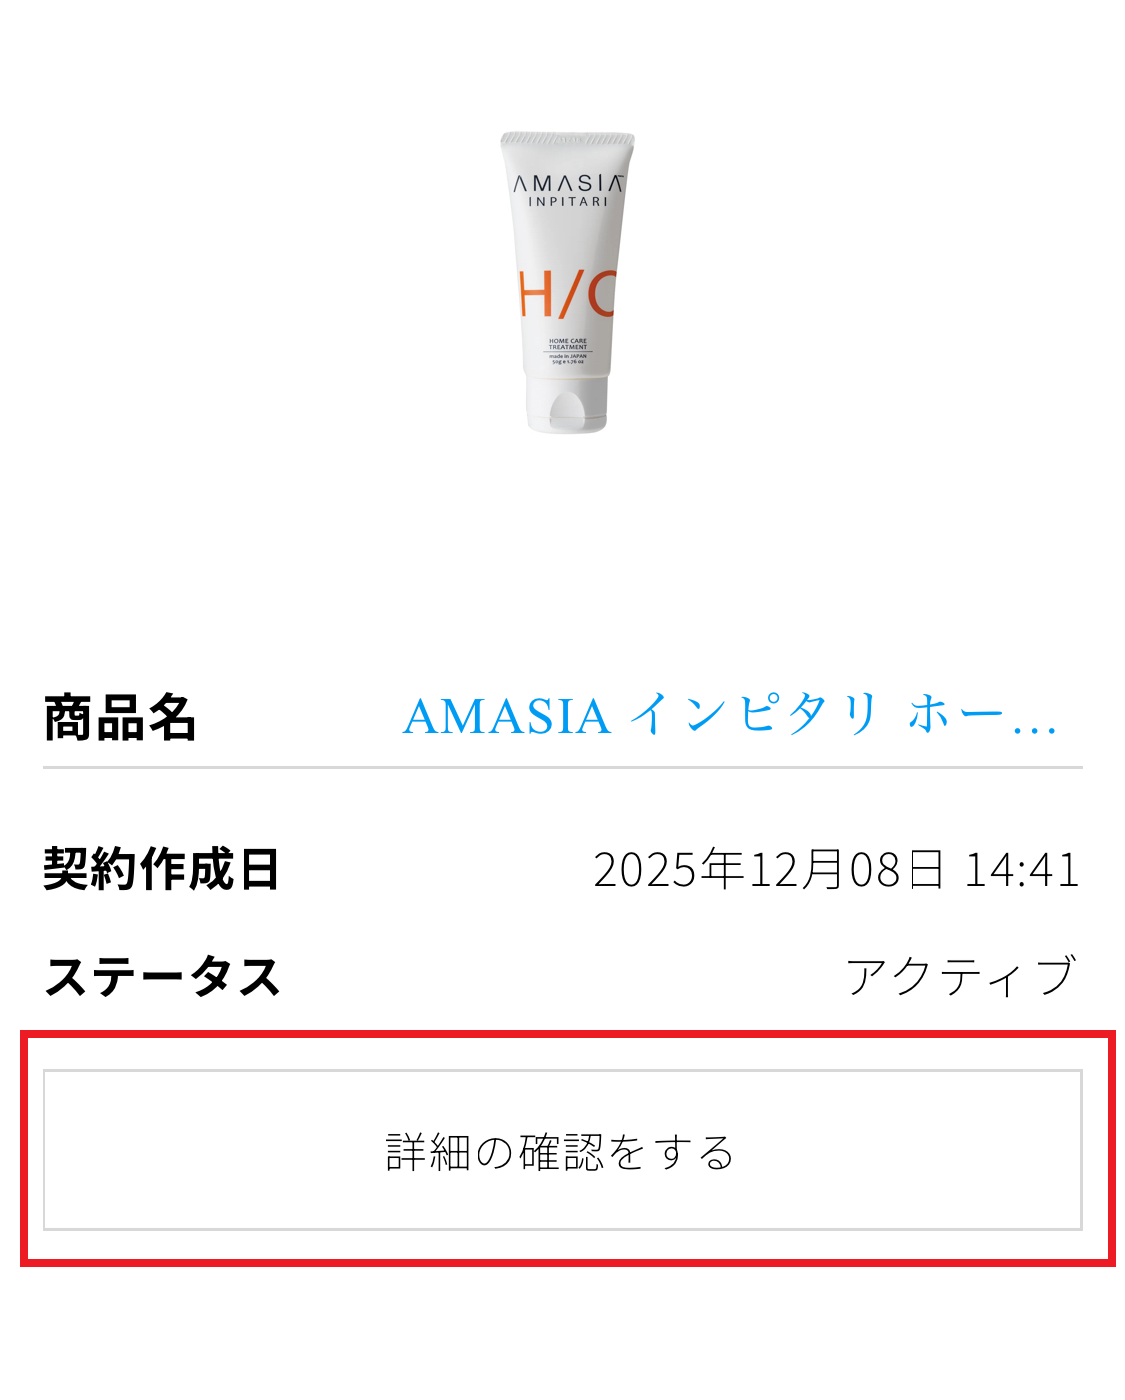Click the 商品名 label
This screenshot has width=1125, height=1400.
coord(120,717)
